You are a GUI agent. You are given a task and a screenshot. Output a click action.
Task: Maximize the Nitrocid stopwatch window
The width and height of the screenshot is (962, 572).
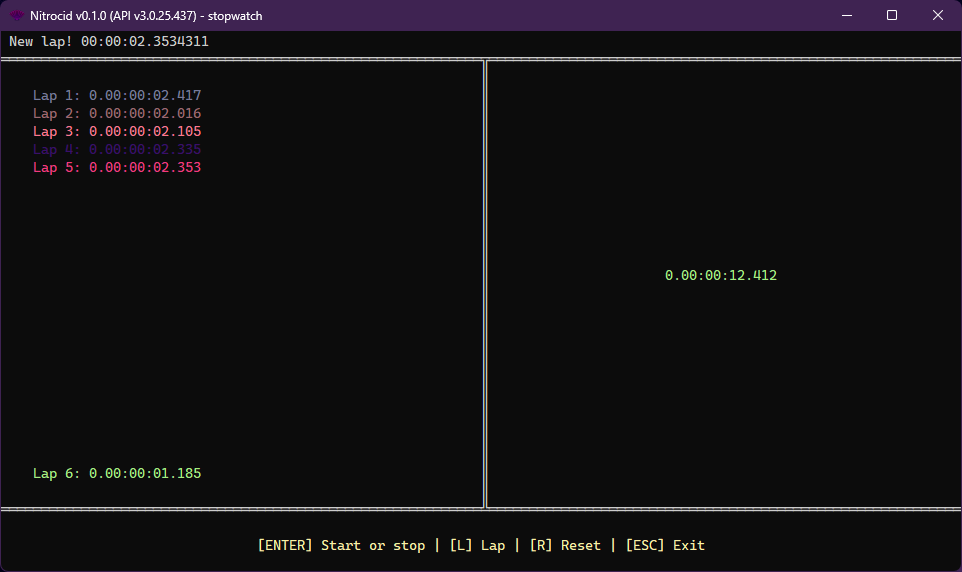(892, 15)
